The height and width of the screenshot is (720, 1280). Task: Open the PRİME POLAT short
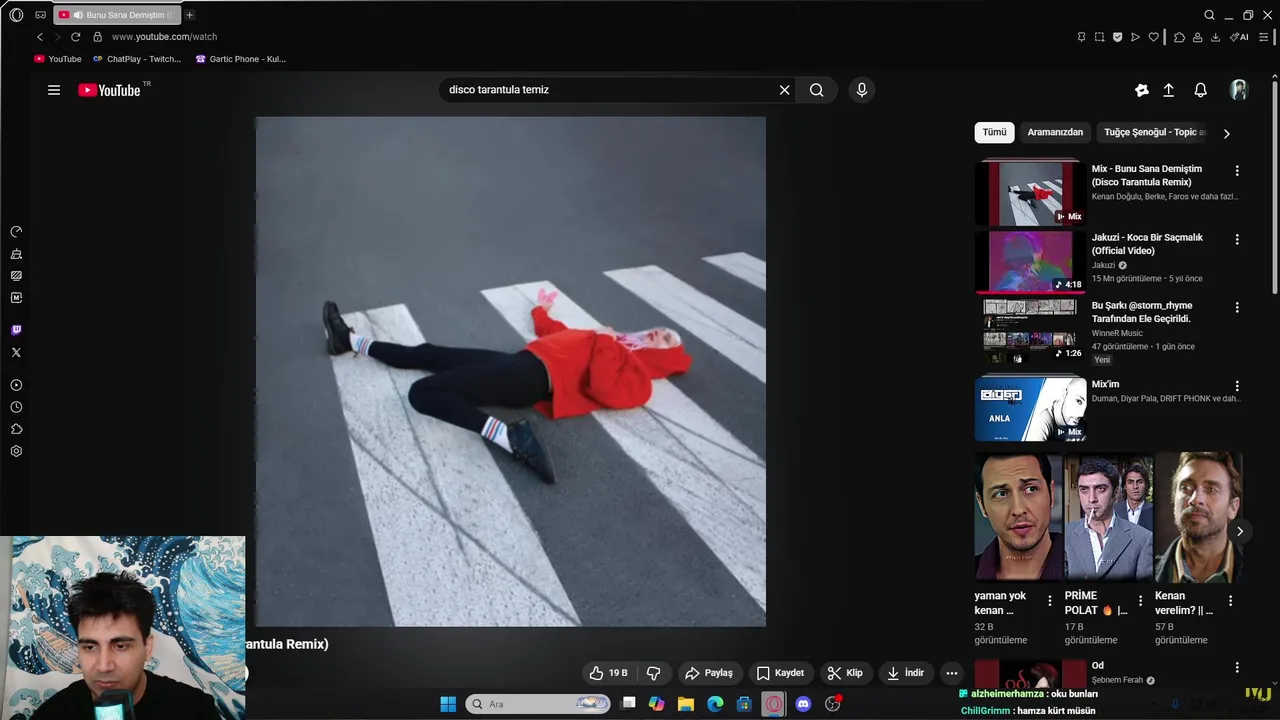1108,516
